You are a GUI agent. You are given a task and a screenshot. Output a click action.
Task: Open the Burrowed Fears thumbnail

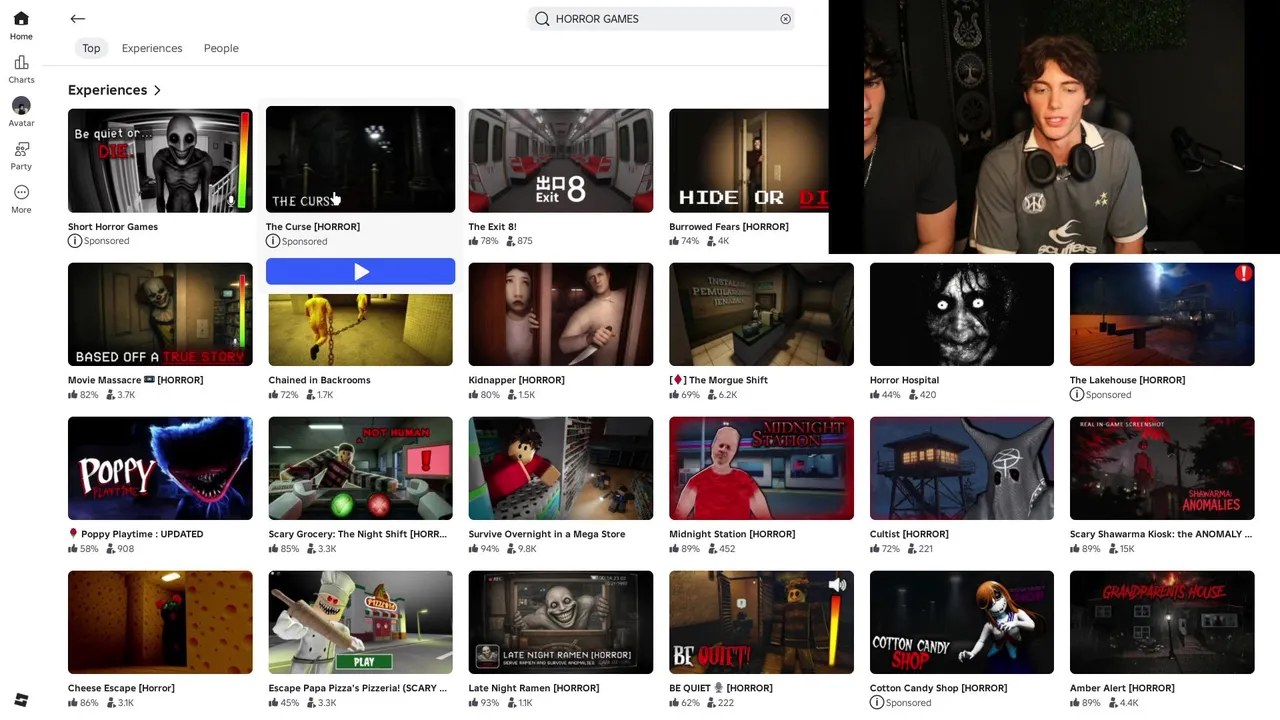click(x=749, y=160)
